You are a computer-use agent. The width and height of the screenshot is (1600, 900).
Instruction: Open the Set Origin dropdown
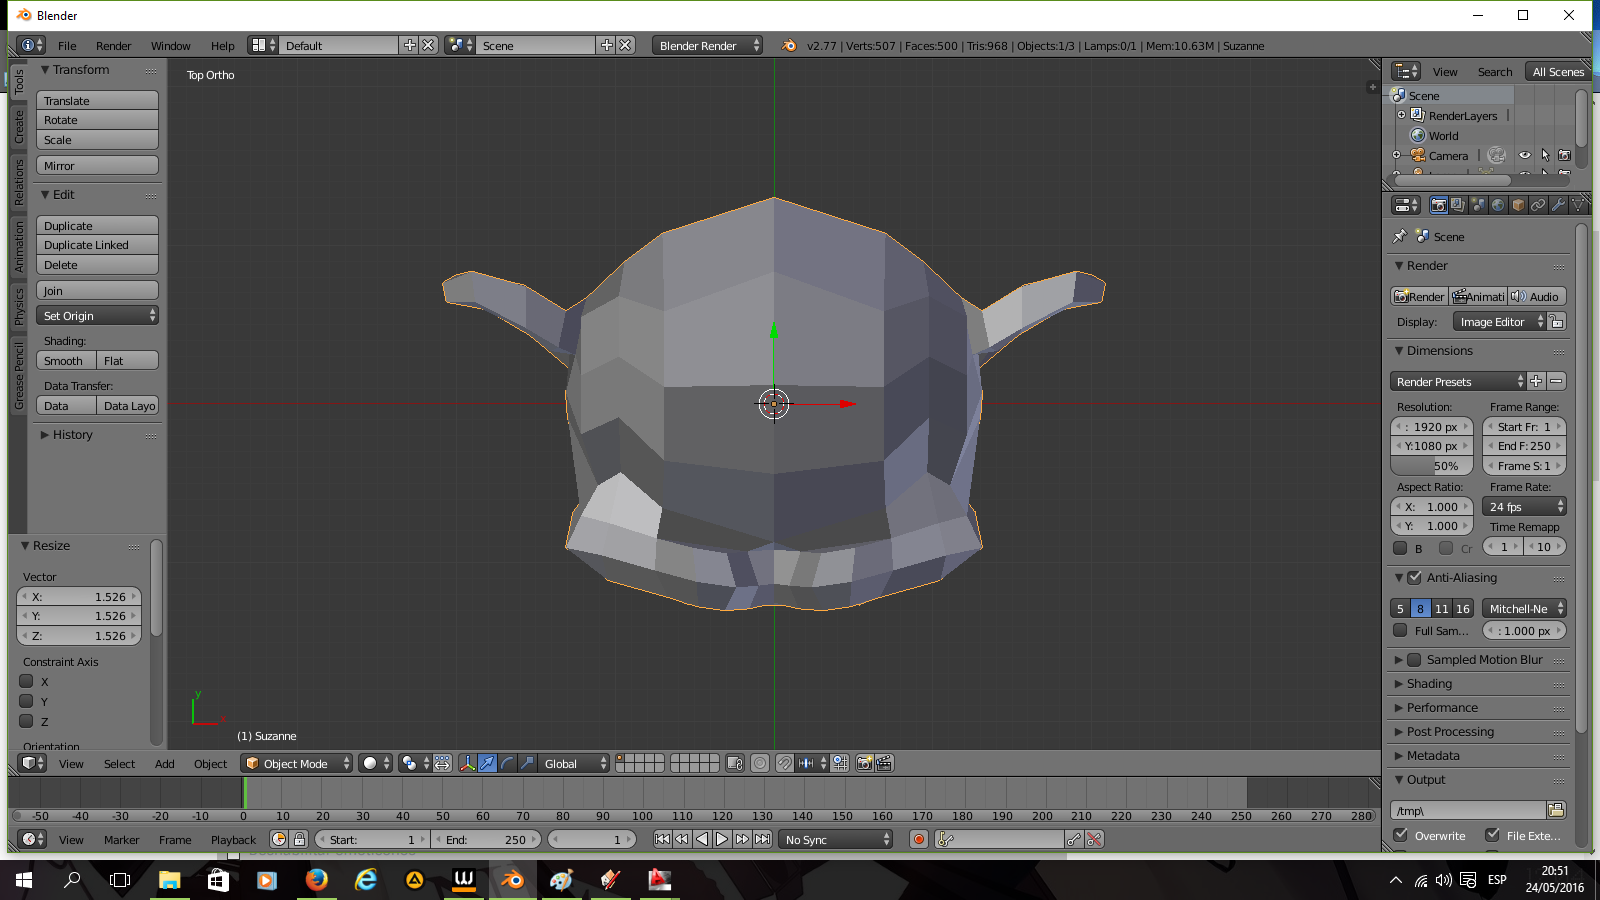point(98,315)
